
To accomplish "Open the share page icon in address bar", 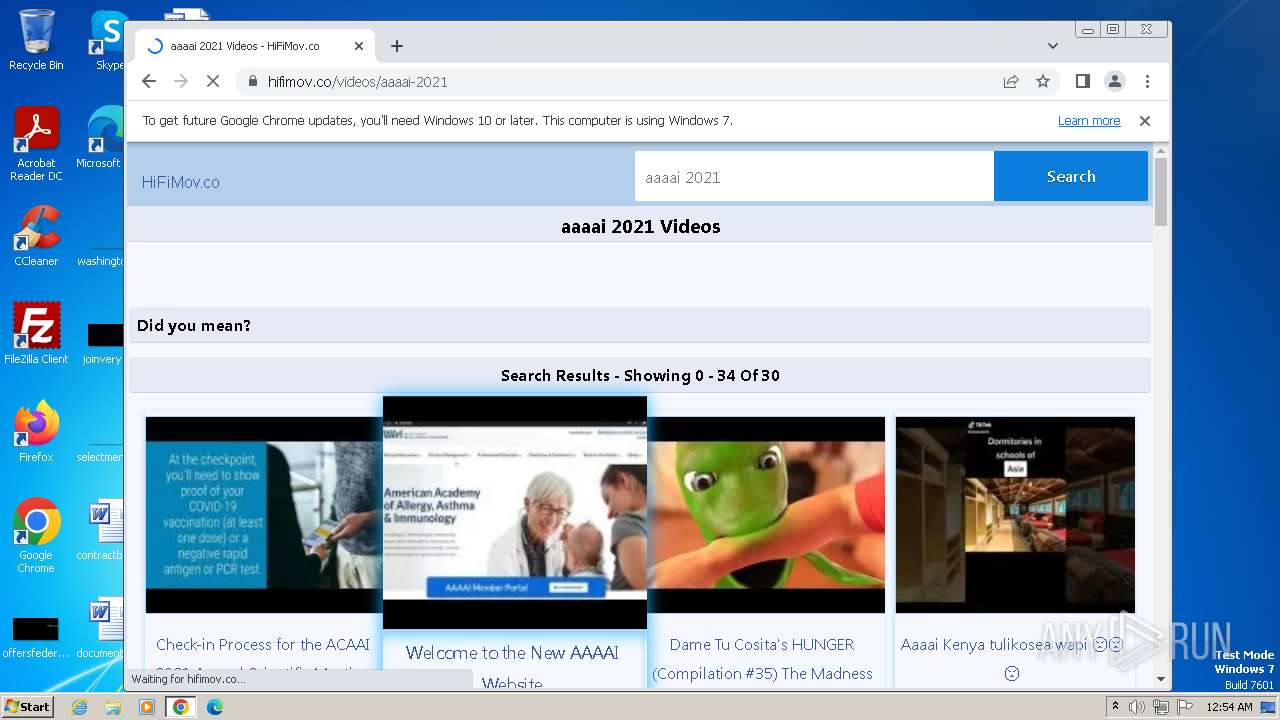I will coord(1011,81).
